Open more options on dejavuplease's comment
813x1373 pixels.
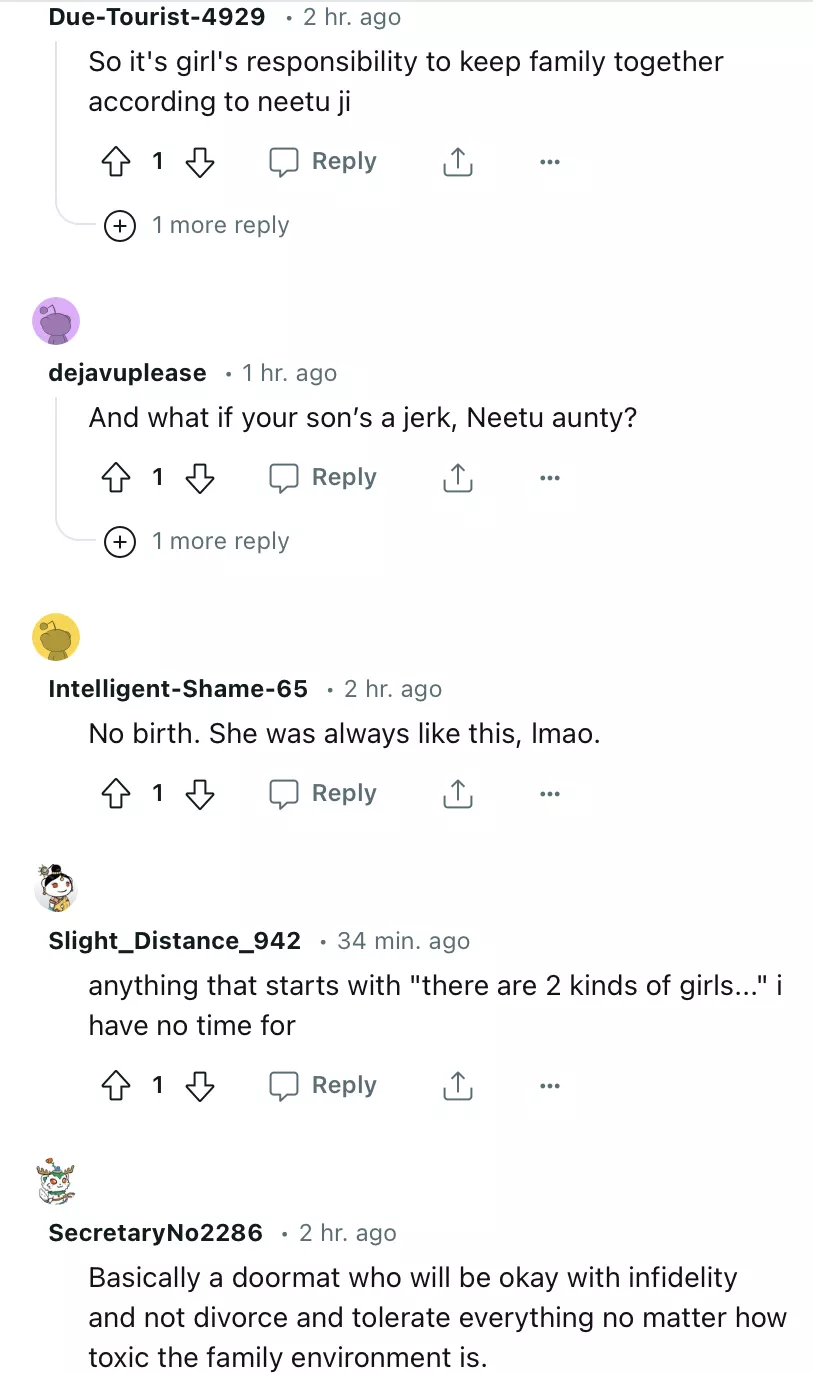pyautogui.click(x=549, y=478)
